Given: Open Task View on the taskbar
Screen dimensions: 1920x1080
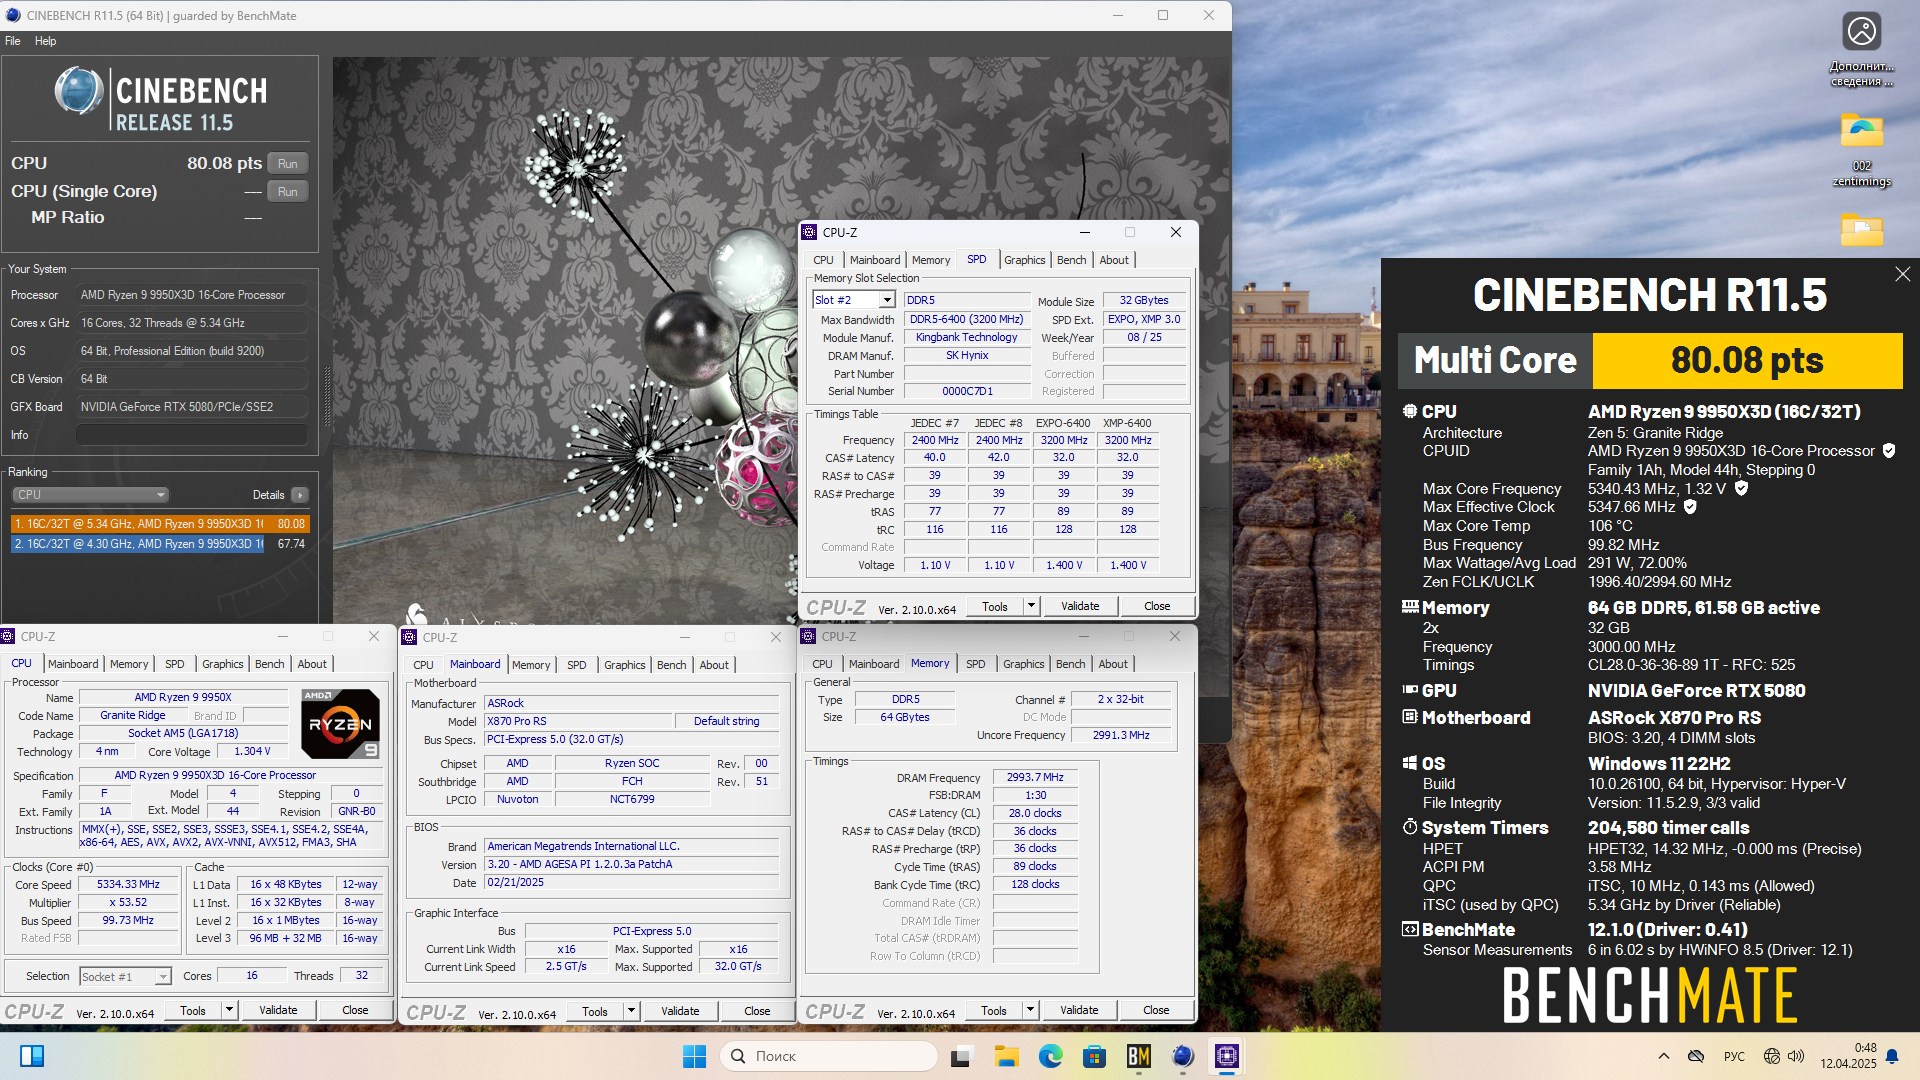Looking at the screenshot, I should [961, 1056].
